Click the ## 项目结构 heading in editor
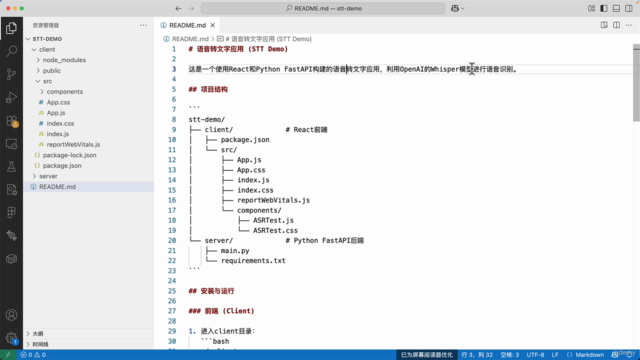 208,89
